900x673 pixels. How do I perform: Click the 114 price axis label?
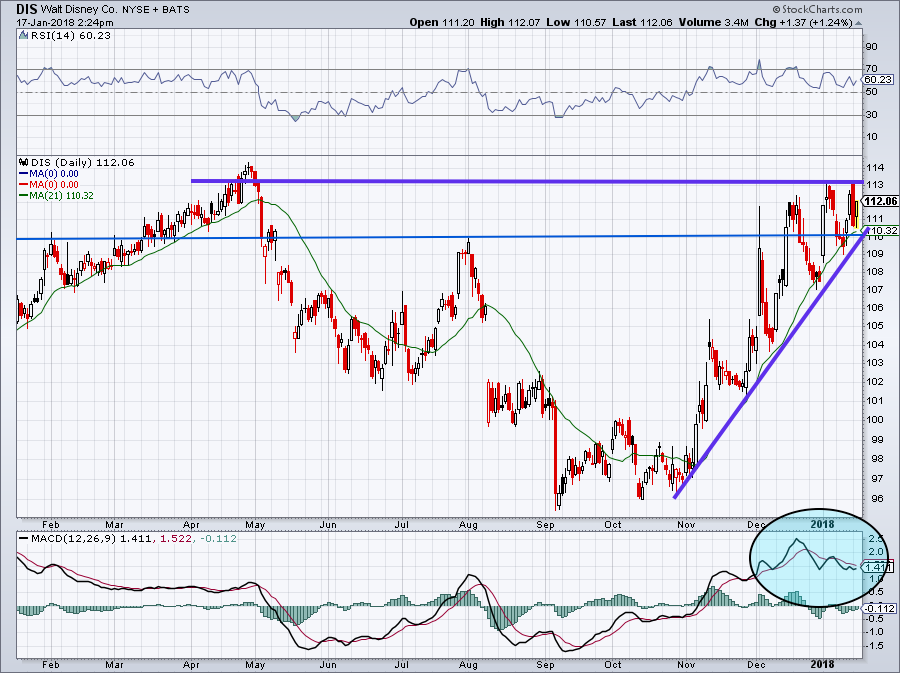point(875,168)
